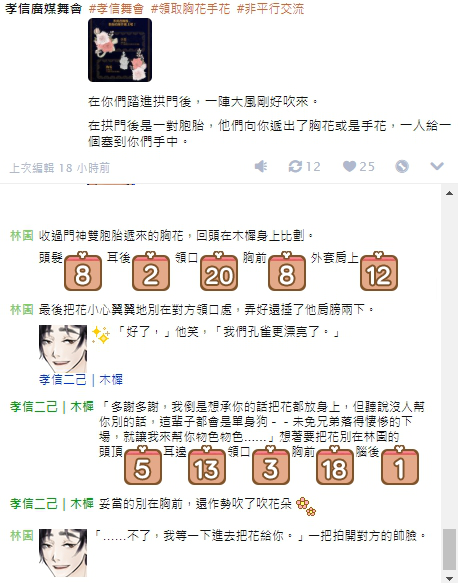Open the #領取胸花手花 hashtag
The image size is (458, 583).
click(x=190, y=9)
